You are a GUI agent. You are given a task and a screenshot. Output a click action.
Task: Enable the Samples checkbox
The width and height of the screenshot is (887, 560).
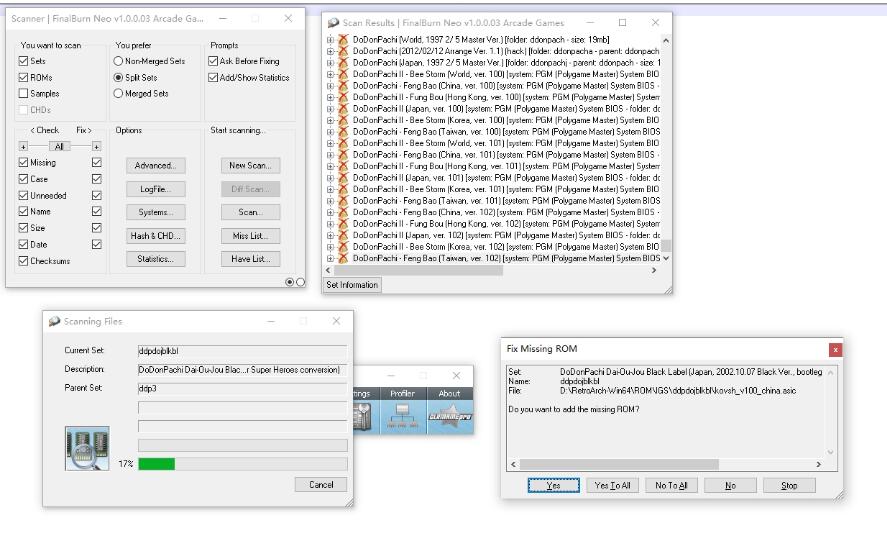pyautogui.click(x=23, y=93)
